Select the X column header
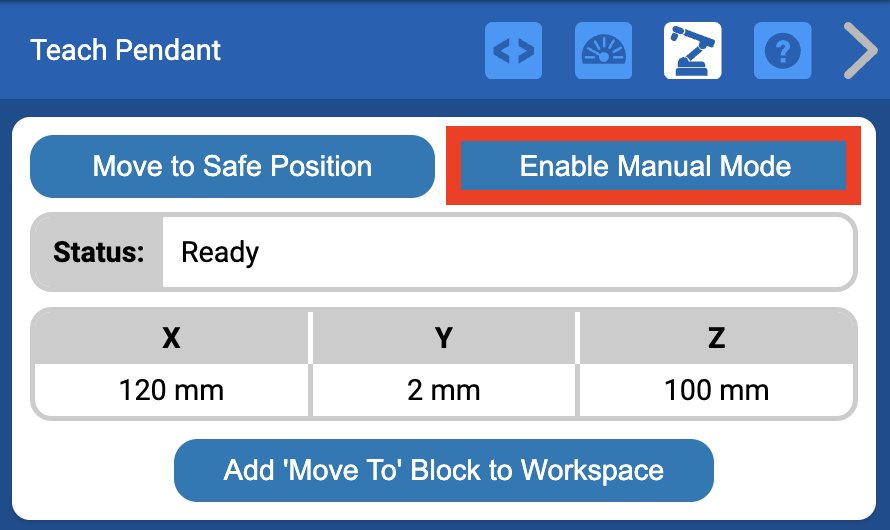The width and height of the screenshot is (890, 530). [171, 339]
